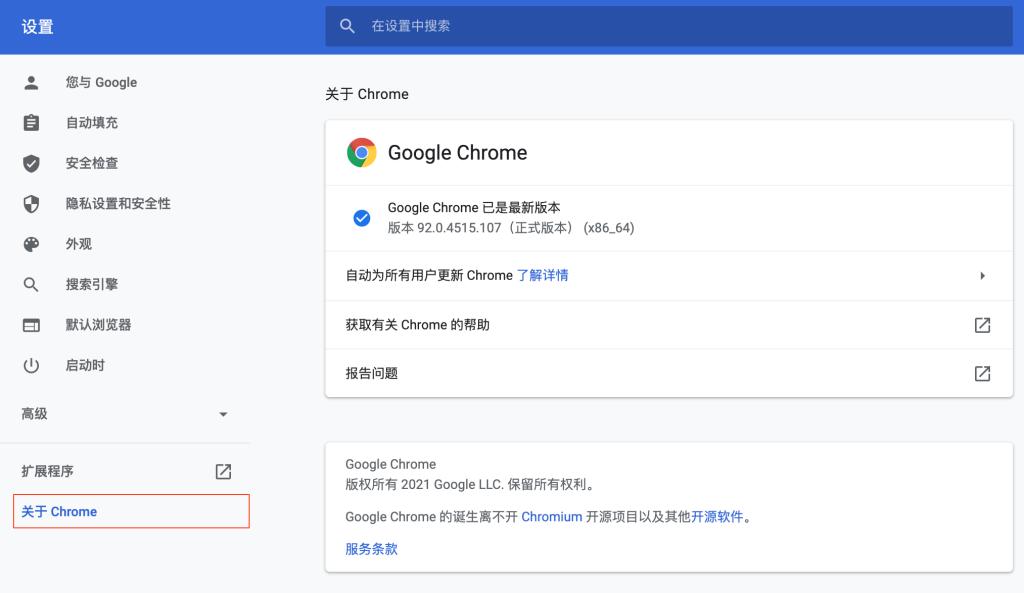Click the clipboard icon for 自动填充
The height and width of the screenshot is (593, 1024).
tap(31, 123)
